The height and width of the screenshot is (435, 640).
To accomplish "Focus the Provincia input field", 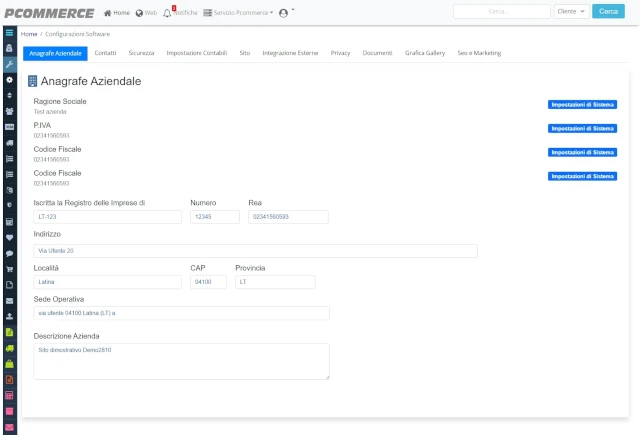I will pyautogui.click(x=275, y=282).
